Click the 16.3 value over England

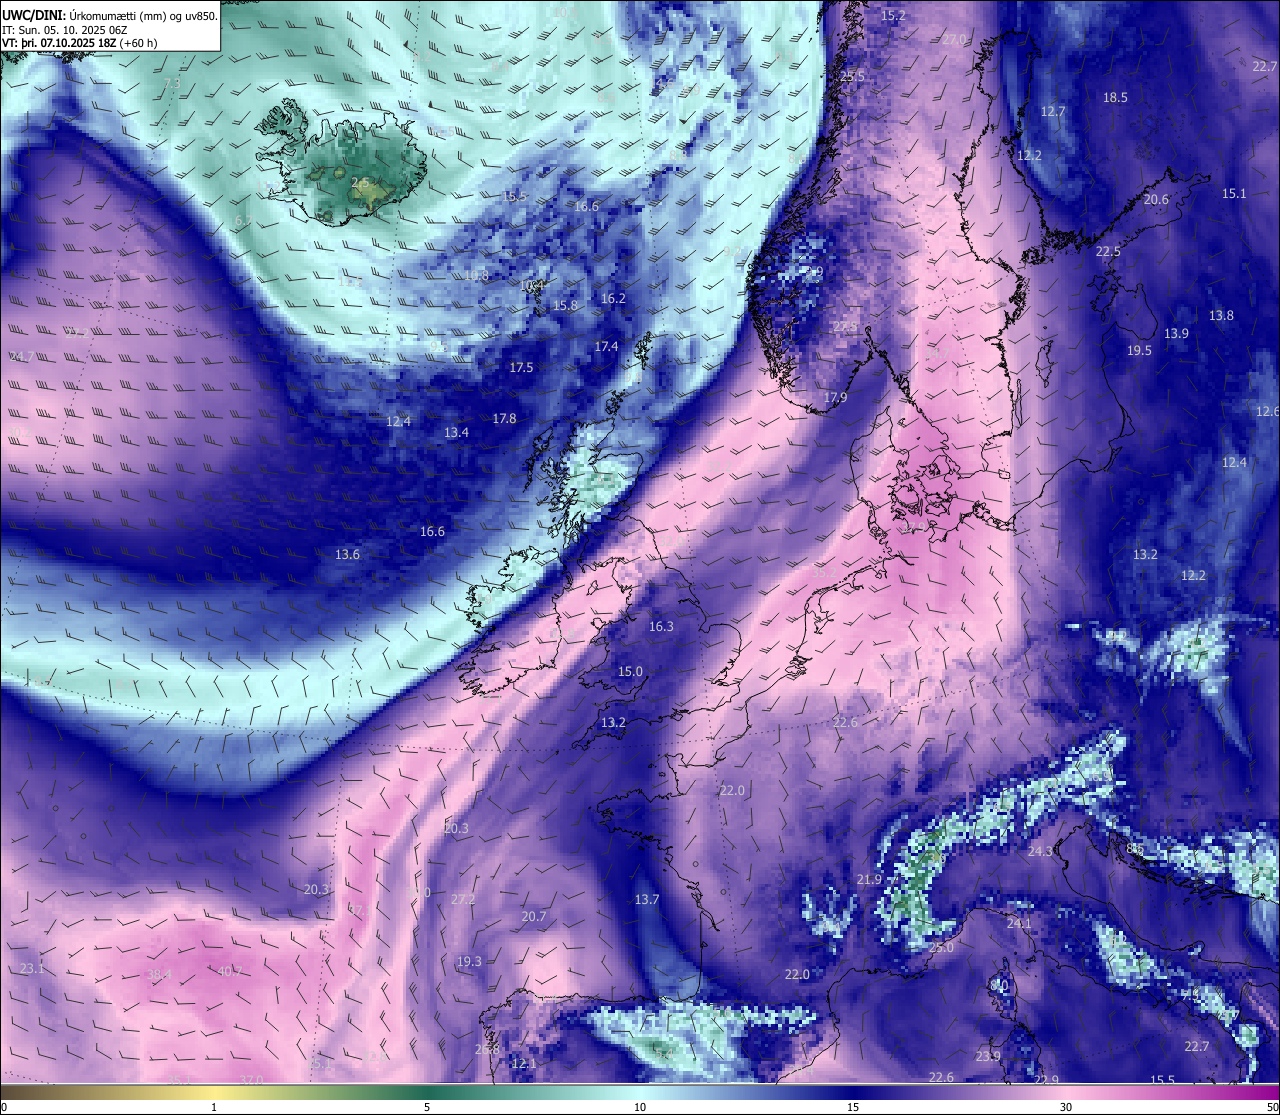tap(661, 627)
